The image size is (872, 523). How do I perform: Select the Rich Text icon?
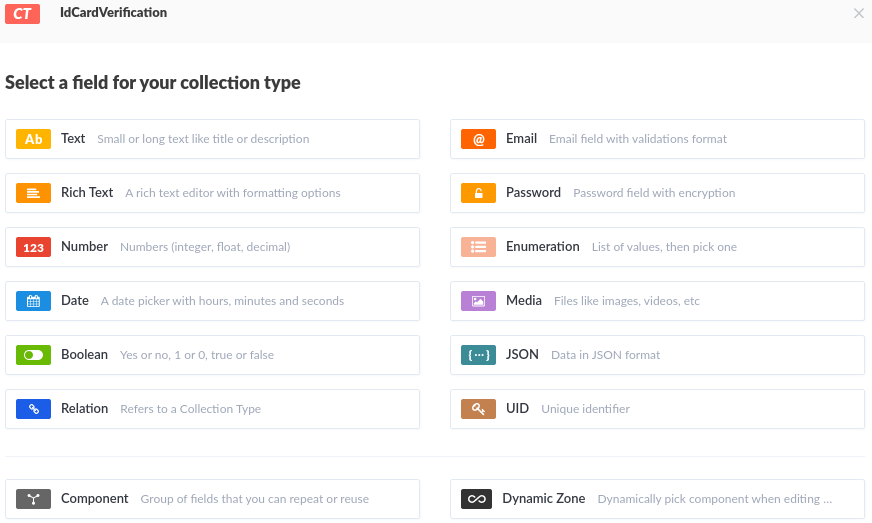34,193
